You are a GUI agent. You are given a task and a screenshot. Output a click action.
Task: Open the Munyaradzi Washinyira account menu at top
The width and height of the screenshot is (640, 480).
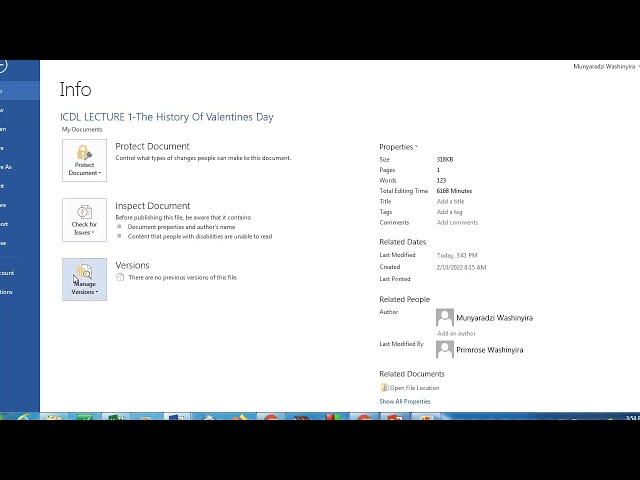pyautogui.click(x=606, y=67)
